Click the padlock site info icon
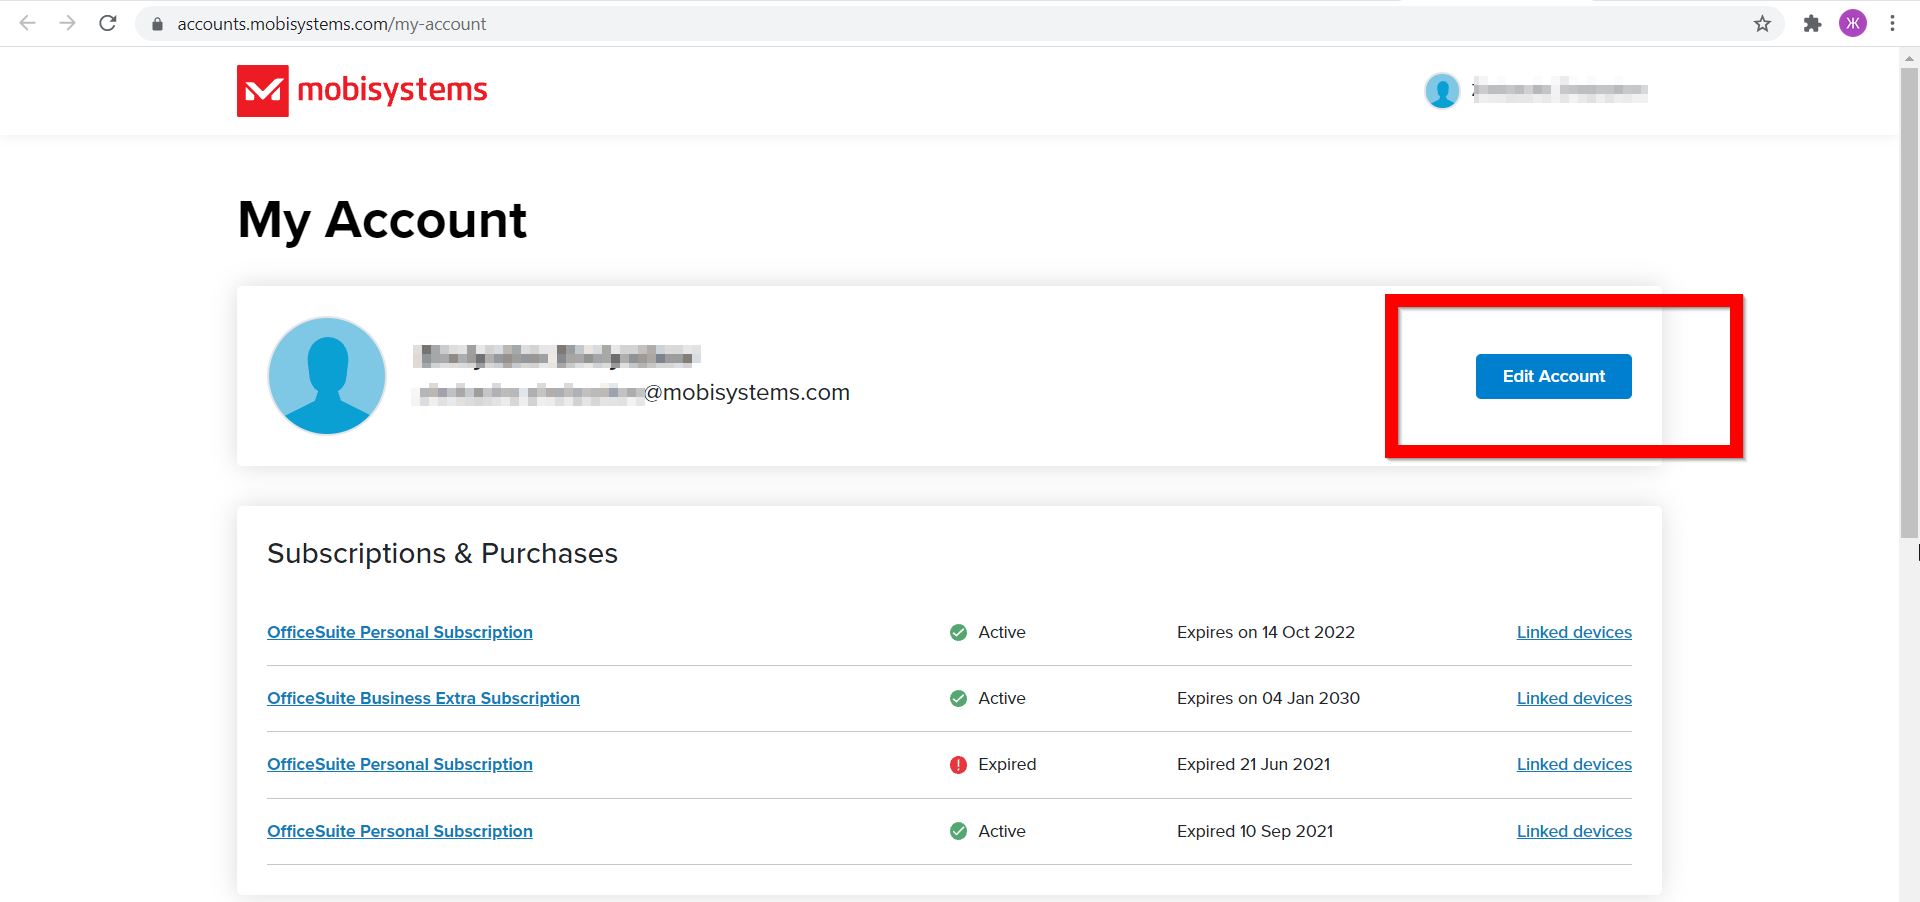 click(157, 24)
